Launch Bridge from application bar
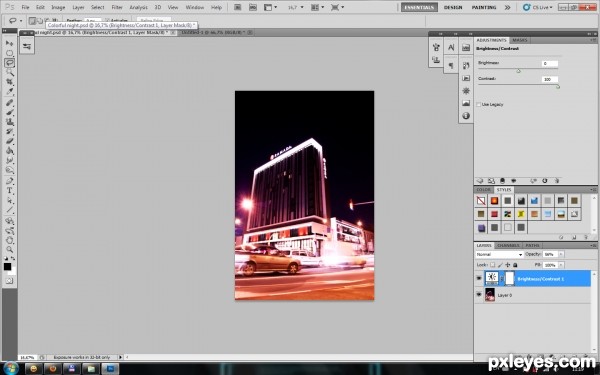 pos(237,7)
